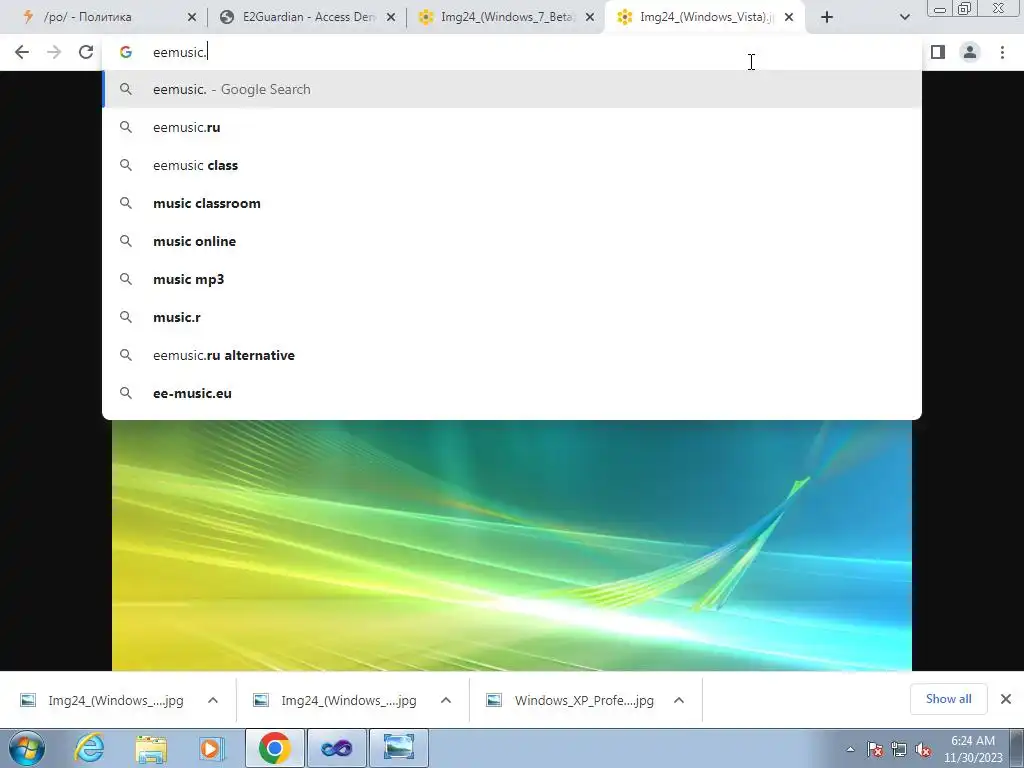Click the muted volume tray icon
Screen dimensions: 1024x768
pyautogui.click(x=923, y=749)
